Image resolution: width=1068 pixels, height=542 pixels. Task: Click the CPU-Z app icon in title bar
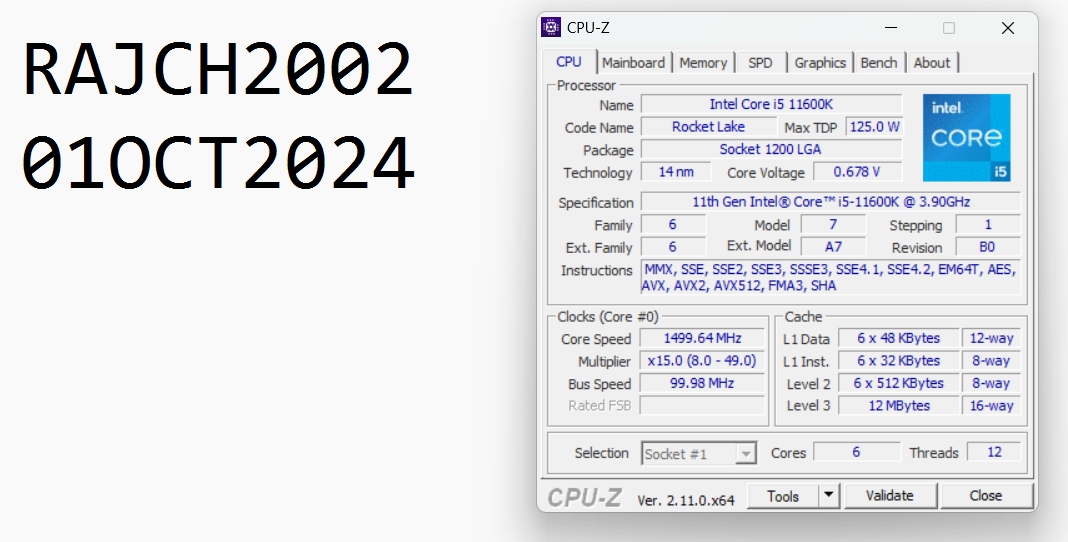pos(550,27)
